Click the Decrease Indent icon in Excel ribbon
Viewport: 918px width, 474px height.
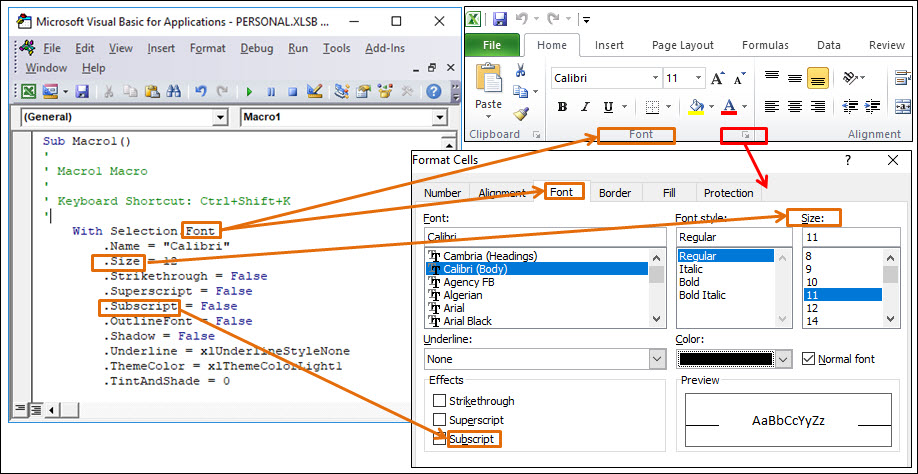tap(850, 107)
